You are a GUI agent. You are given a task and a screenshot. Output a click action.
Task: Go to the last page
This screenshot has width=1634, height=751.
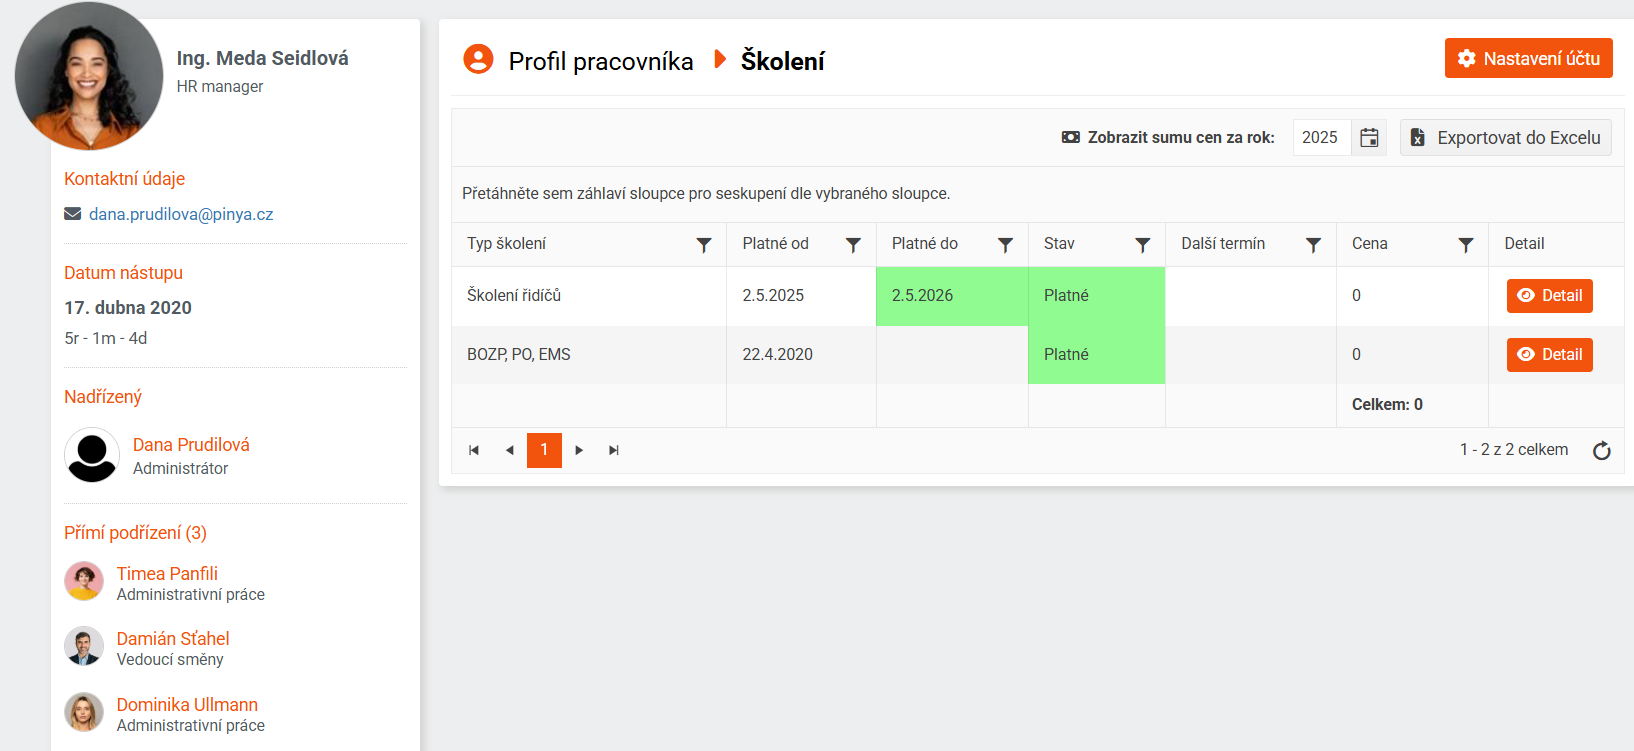614,450
